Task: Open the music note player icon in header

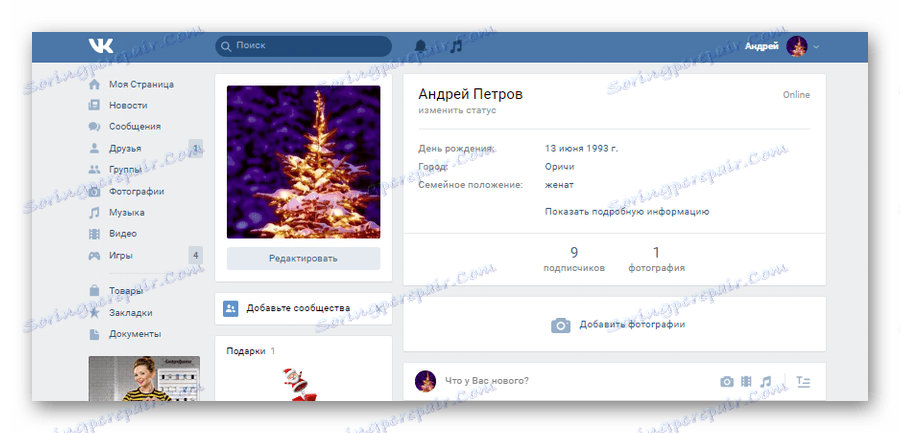Action: (456, 46)
